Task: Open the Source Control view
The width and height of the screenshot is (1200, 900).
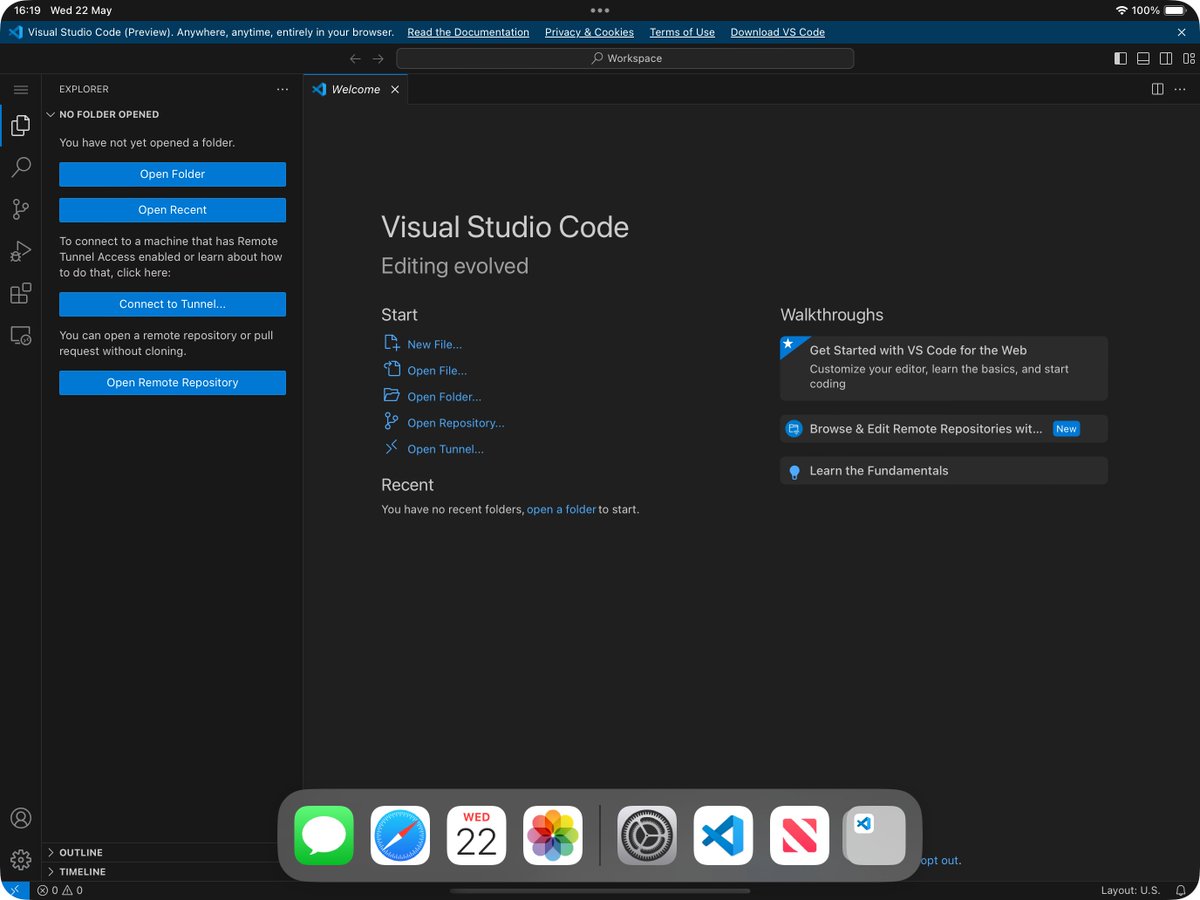Action: point(20,209)
